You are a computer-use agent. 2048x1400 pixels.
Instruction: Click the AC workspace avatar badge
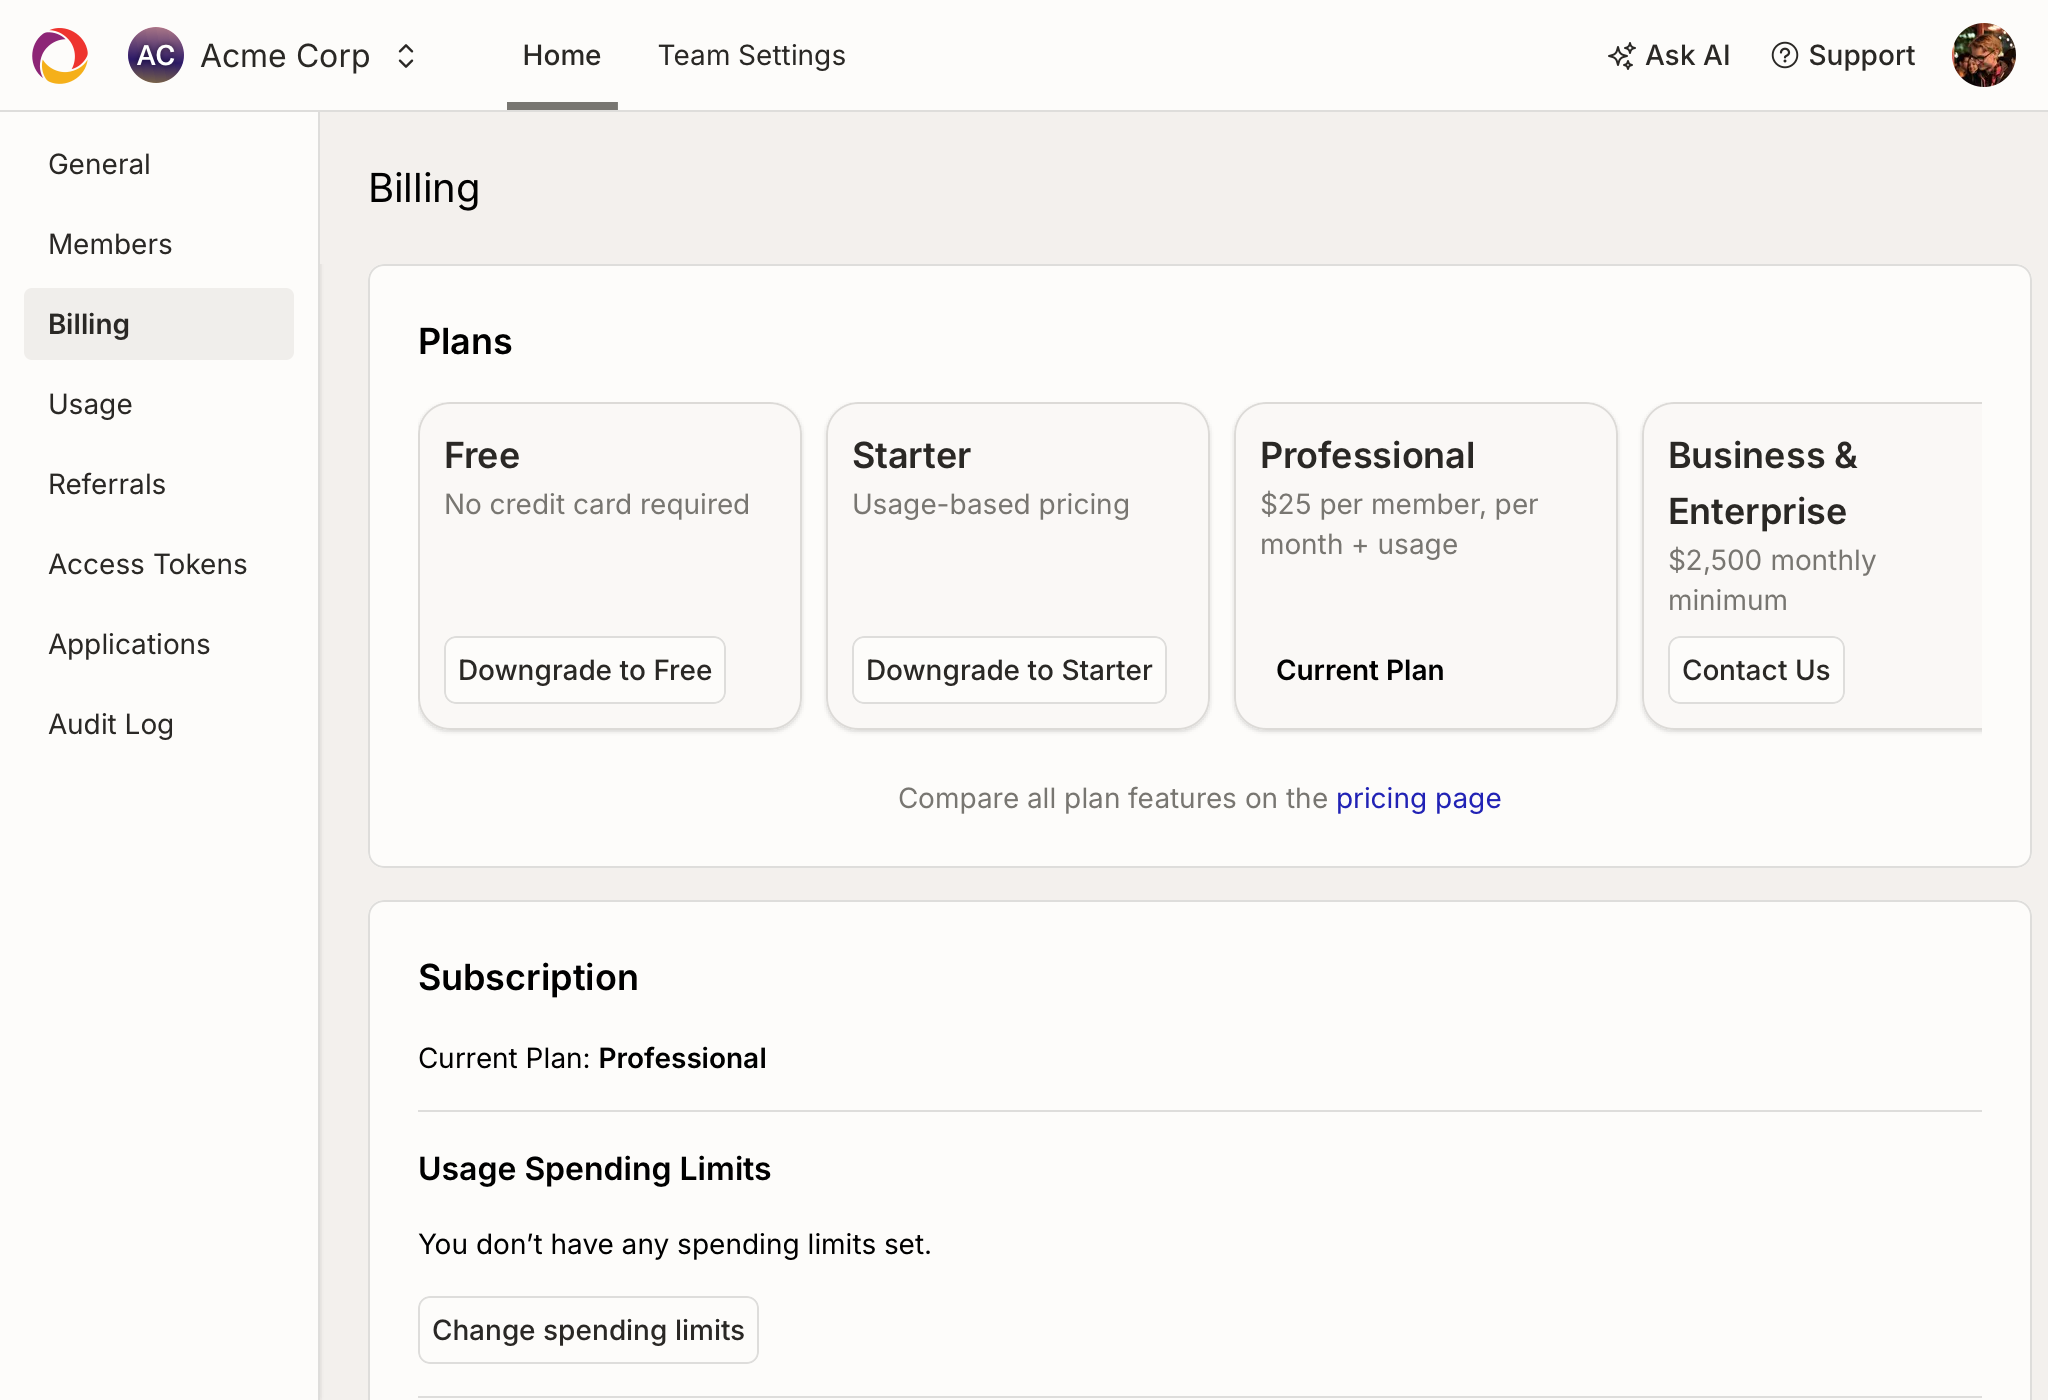click(156, 55)
